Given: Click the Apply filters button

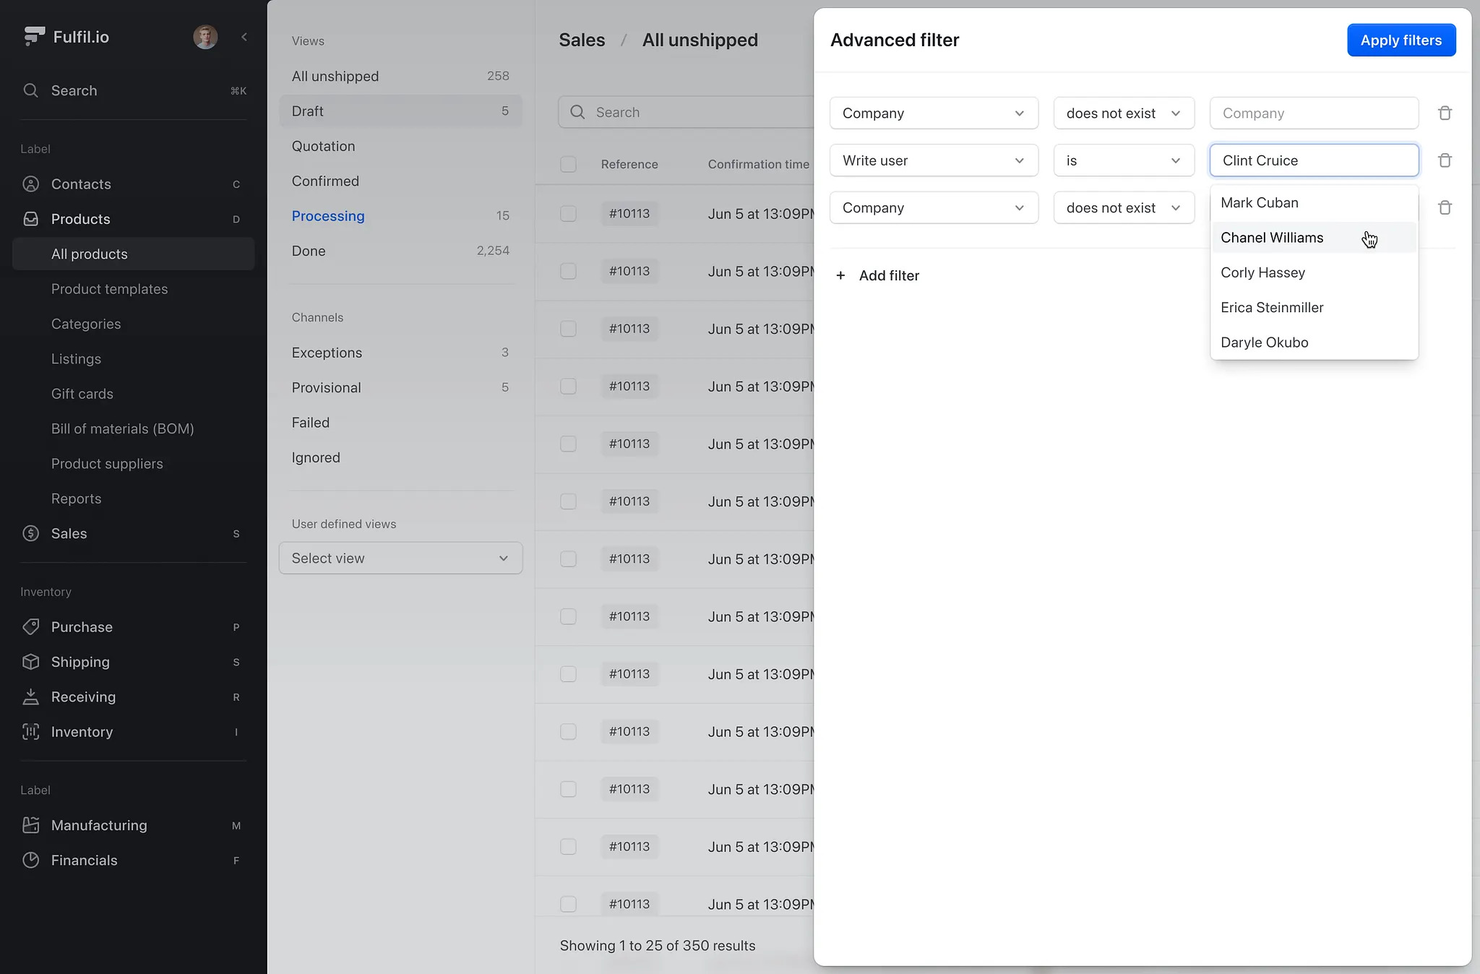Looking at the screenshot, I should [x=1401, y=40].
